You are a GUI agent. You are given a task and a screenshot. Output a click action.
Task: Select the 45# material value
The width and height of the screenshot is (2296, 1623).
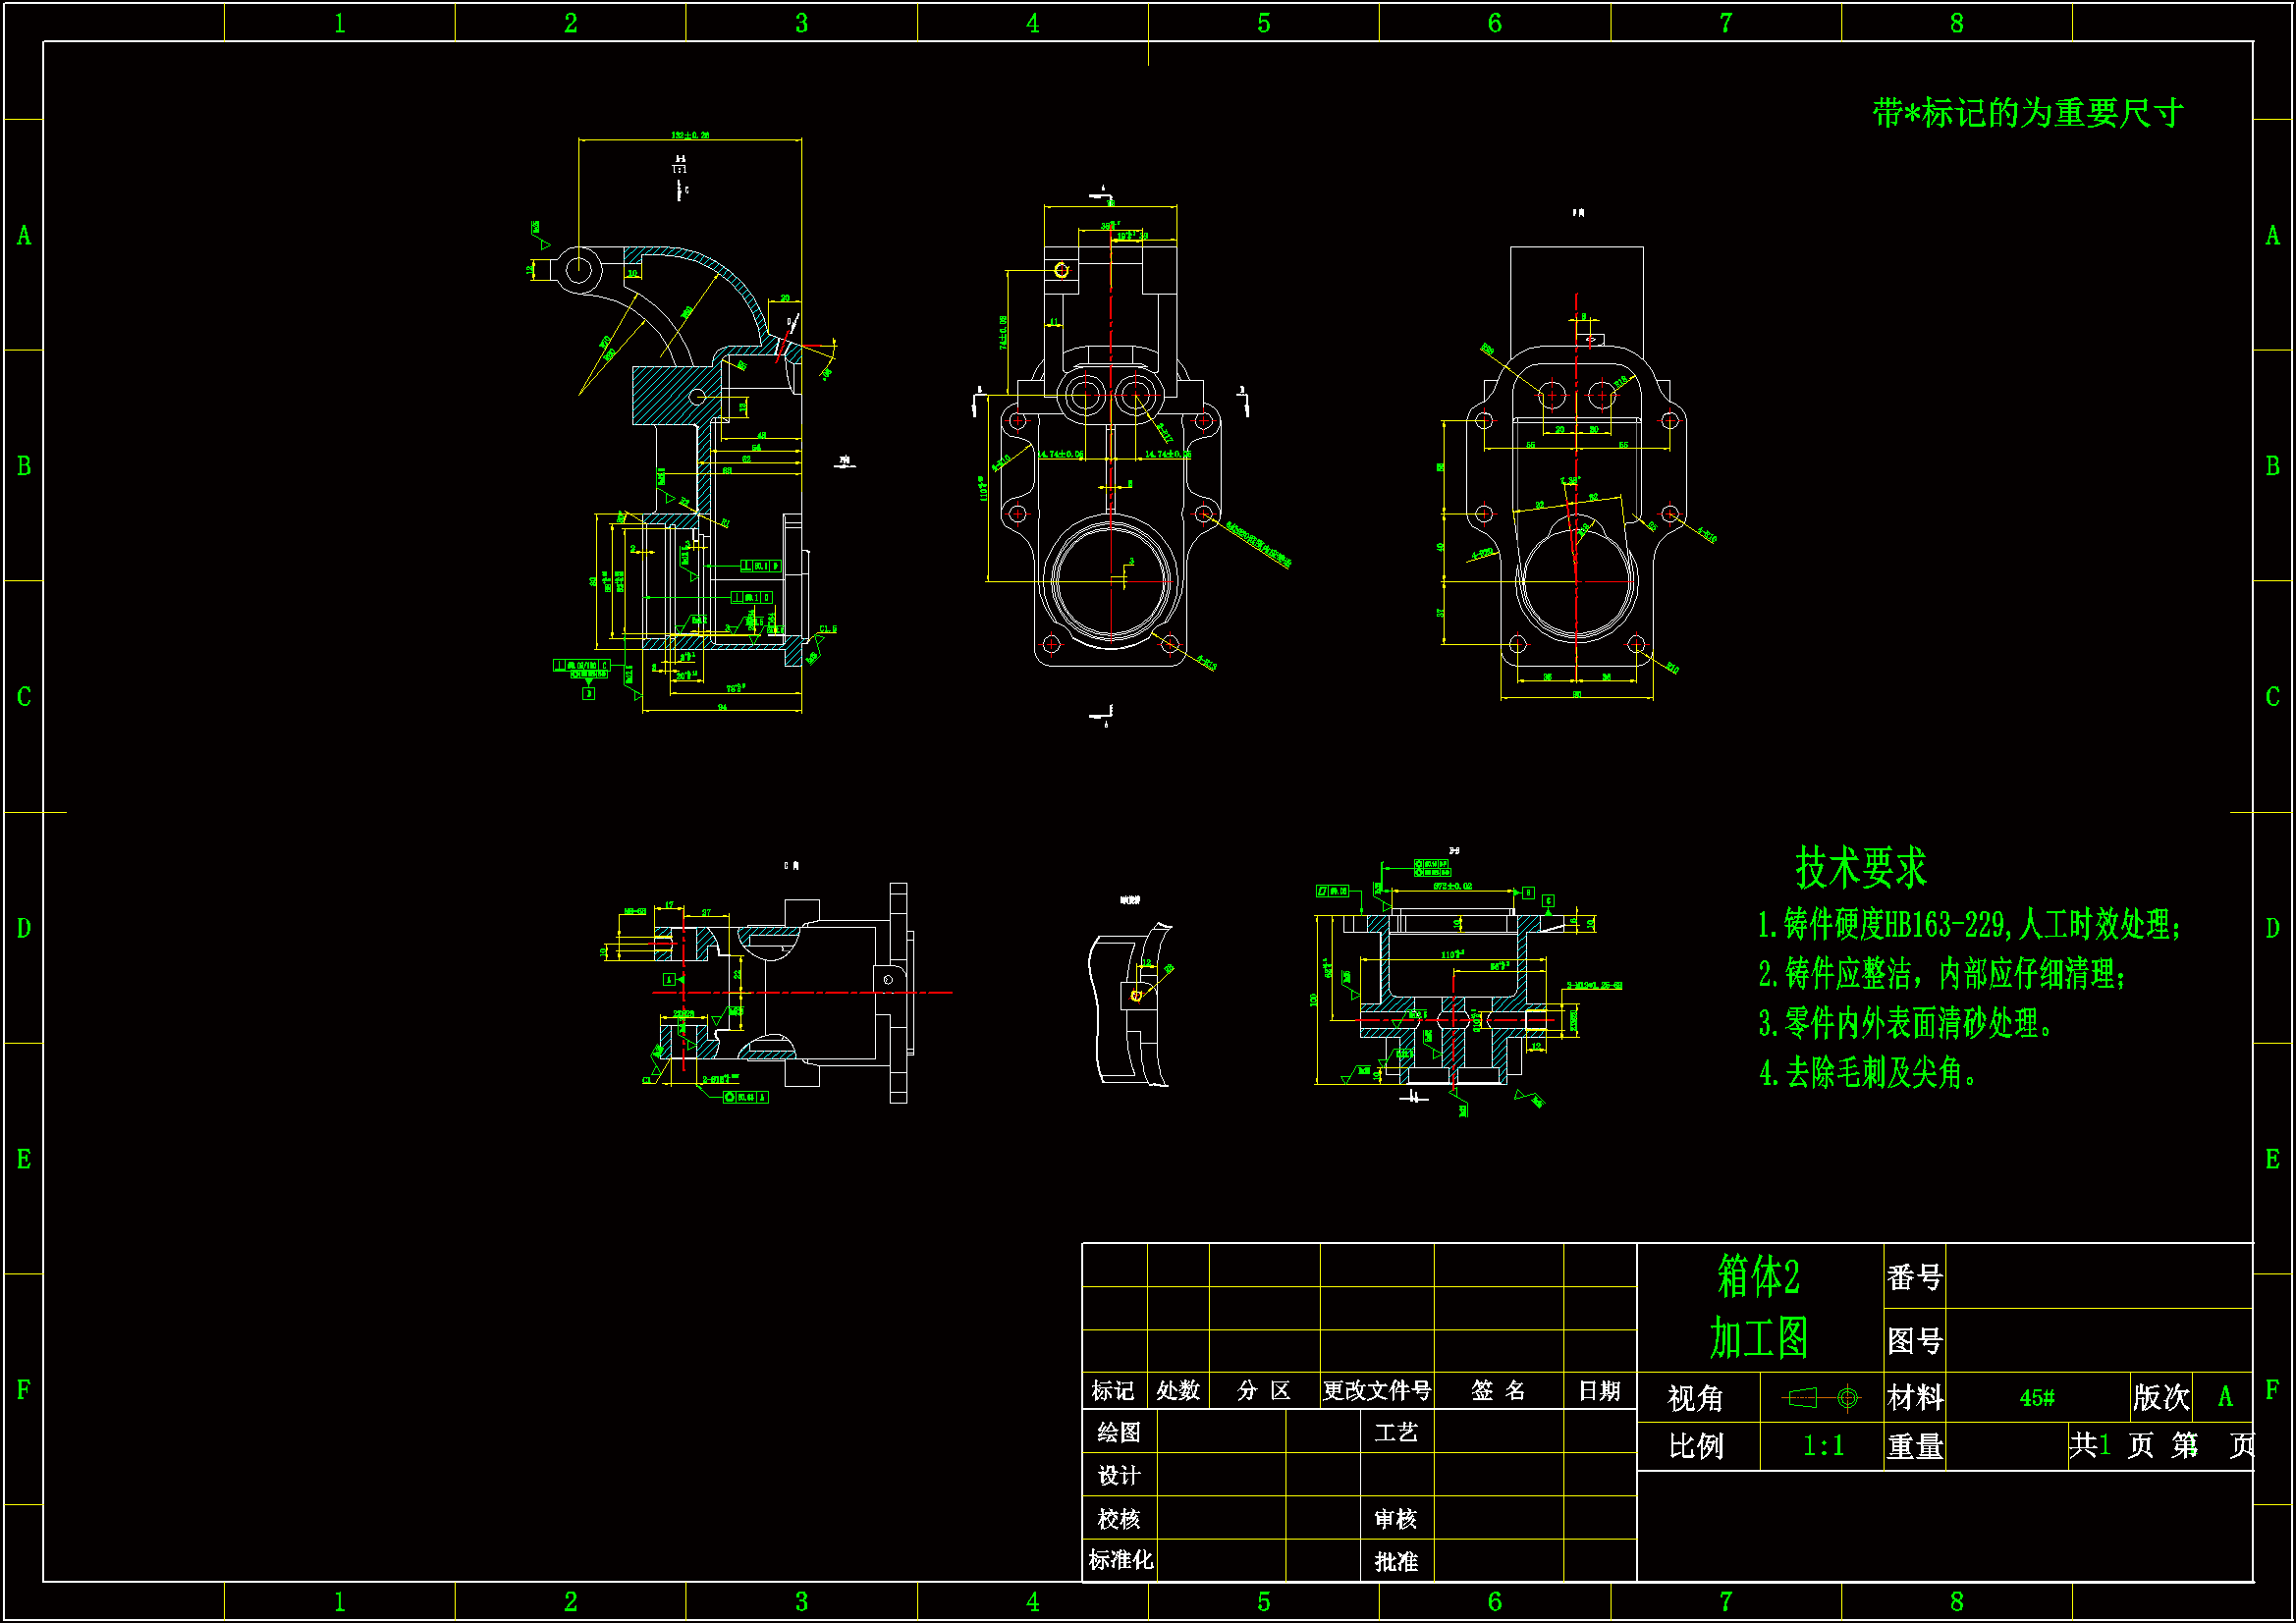coord(2036,1397)
